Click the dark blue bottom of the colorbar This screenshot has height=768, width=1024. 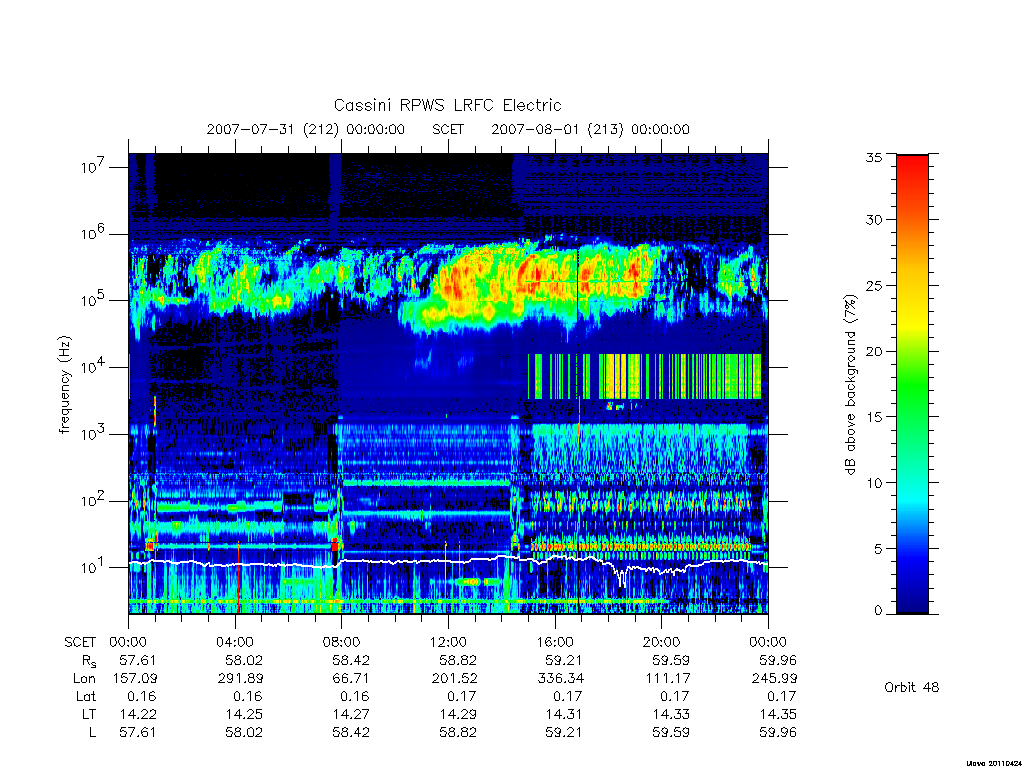tap(912, 598)
